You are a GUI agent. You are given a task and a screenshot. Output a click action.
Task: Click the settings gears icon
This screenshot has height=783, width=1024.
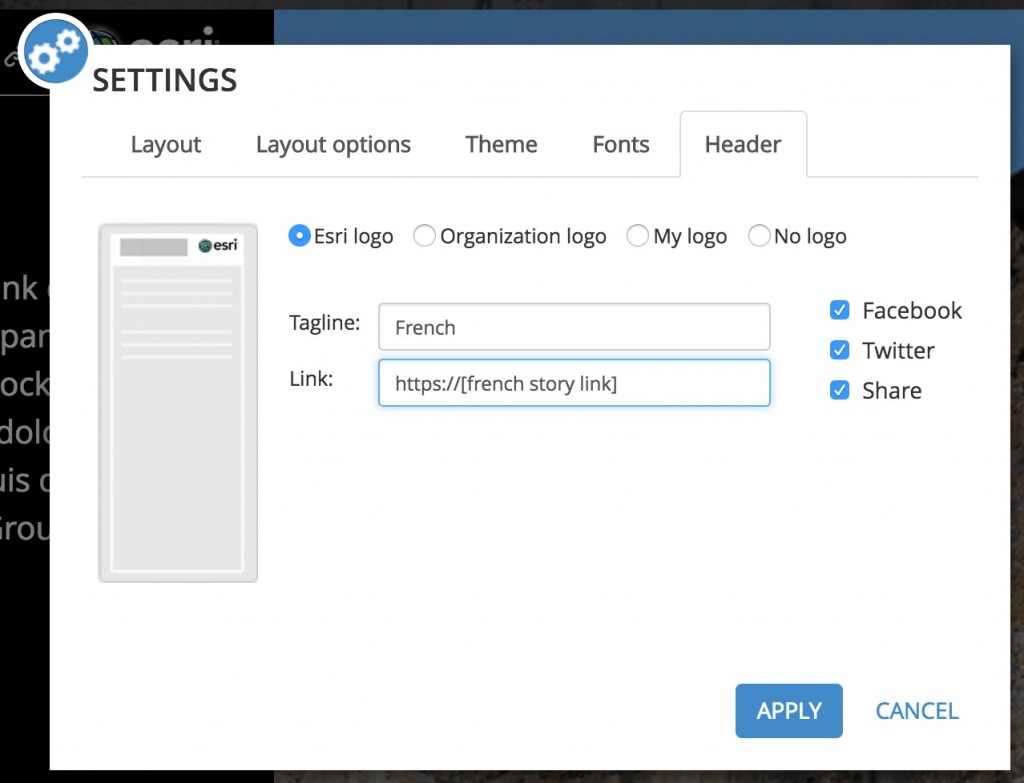(54, 53)
